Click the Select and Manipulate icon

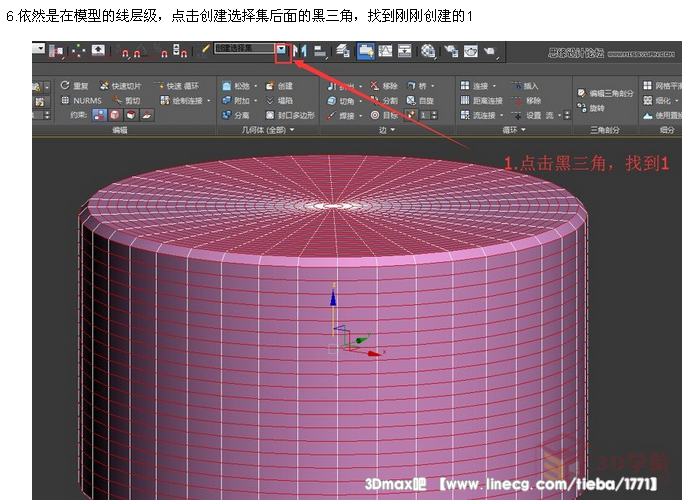coord(78,51)
